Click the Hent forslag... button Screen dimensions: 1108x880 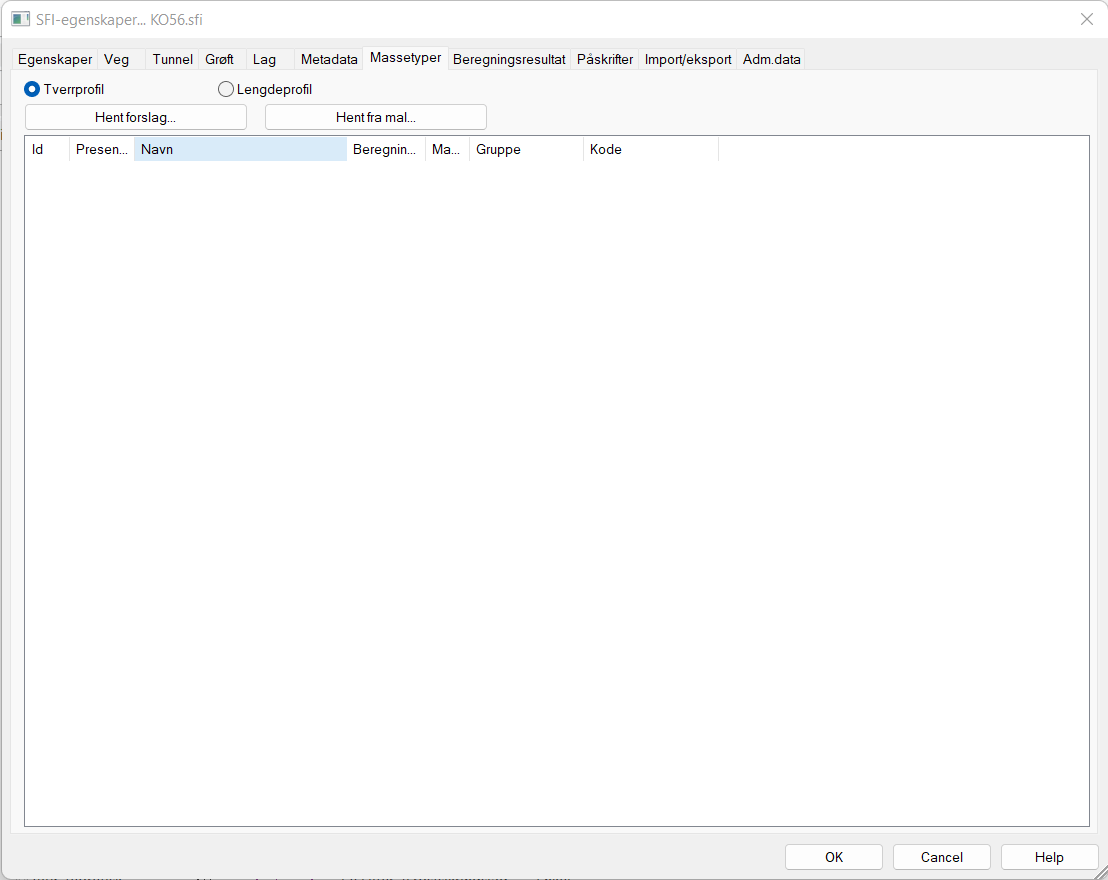pyautogui.click(x=135, y=117)
